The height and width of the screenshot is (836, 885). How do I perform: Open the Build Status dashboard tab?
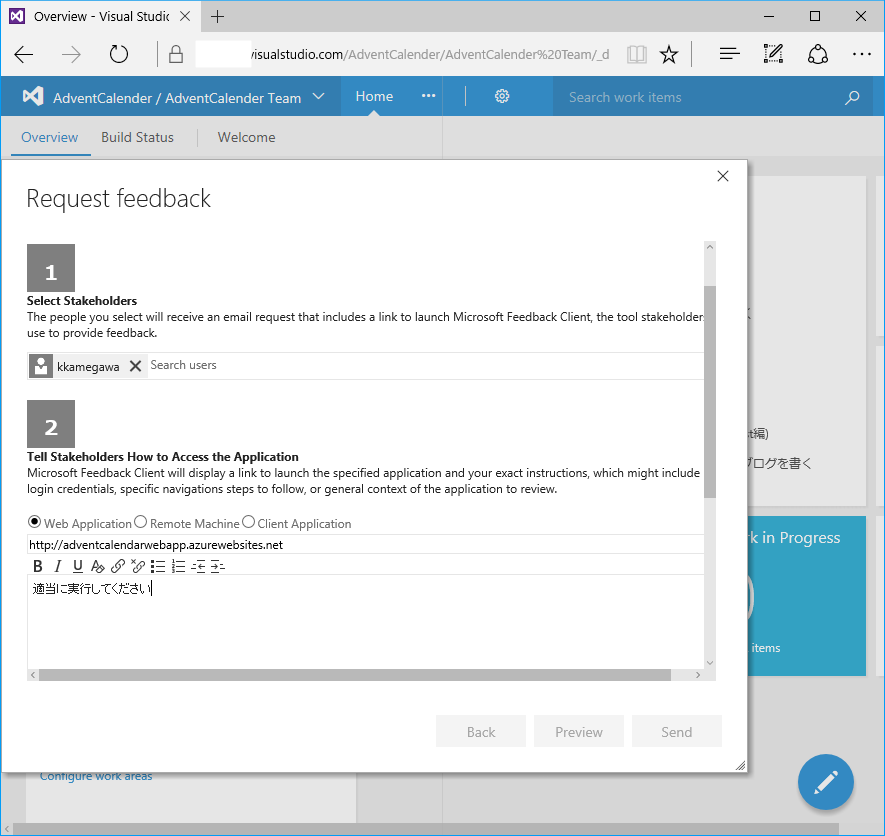[x=137, y=137]
